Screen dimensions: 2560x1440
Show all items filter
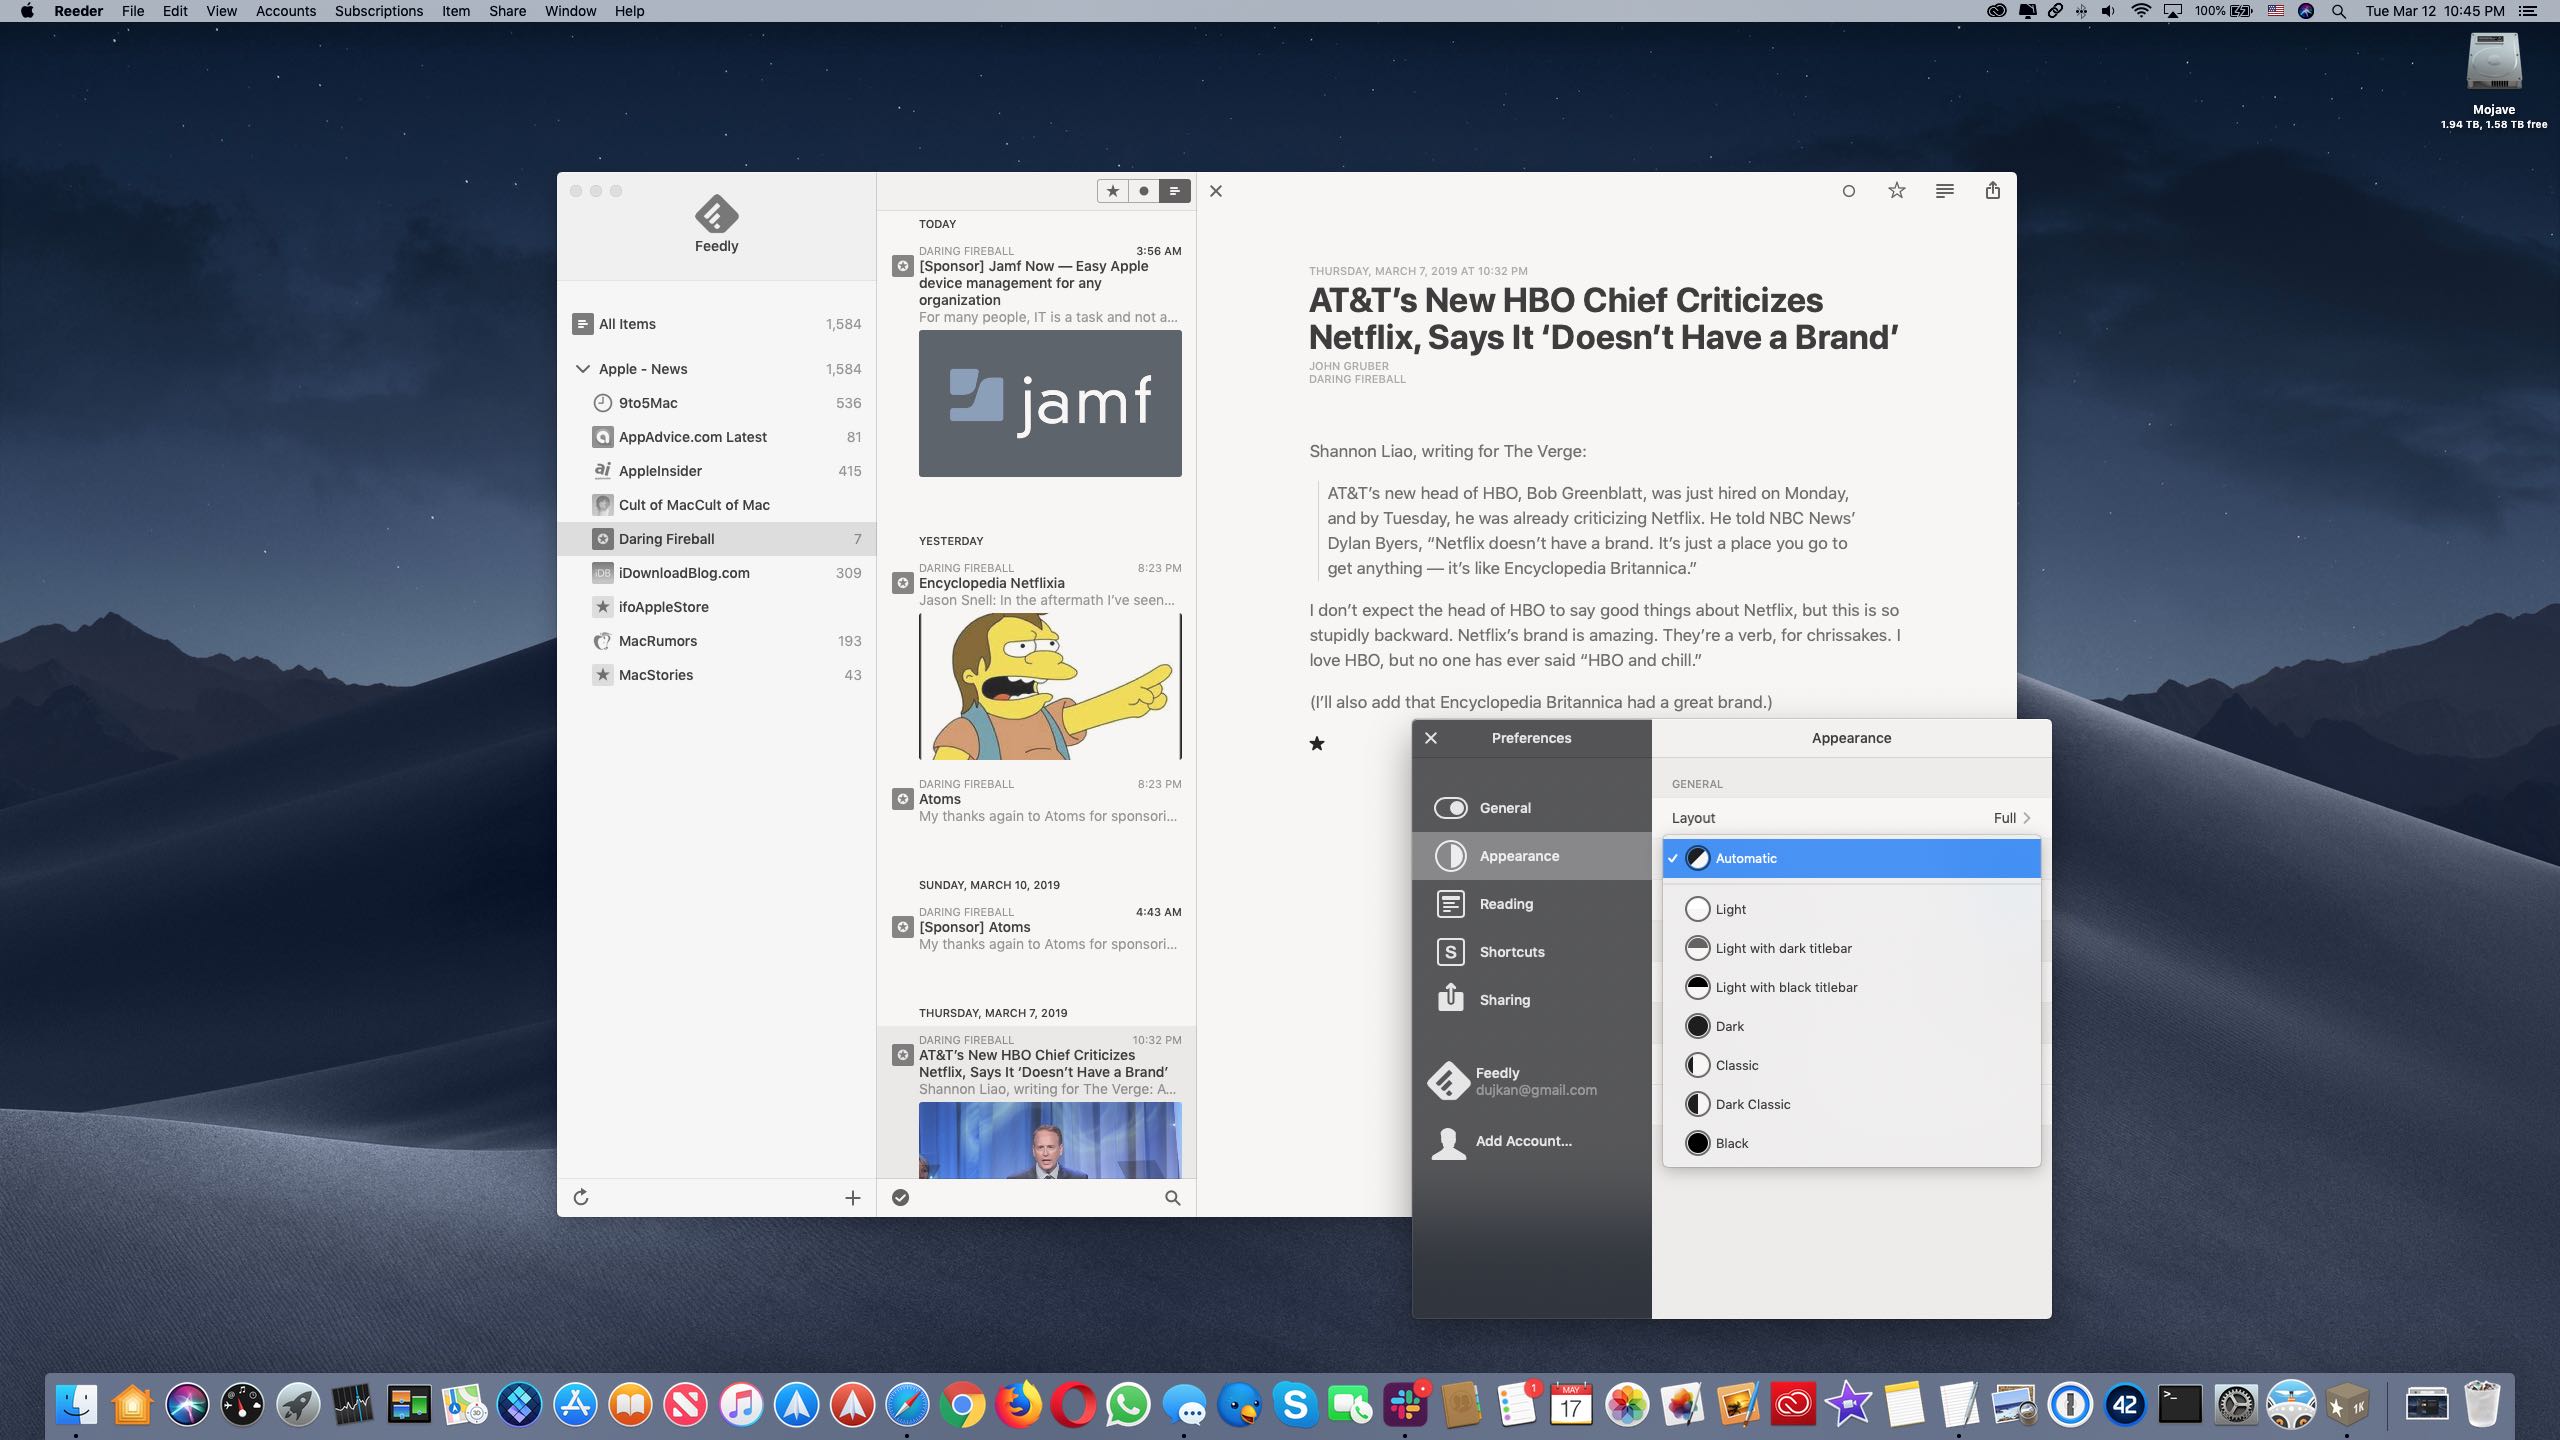[1175, 191]
